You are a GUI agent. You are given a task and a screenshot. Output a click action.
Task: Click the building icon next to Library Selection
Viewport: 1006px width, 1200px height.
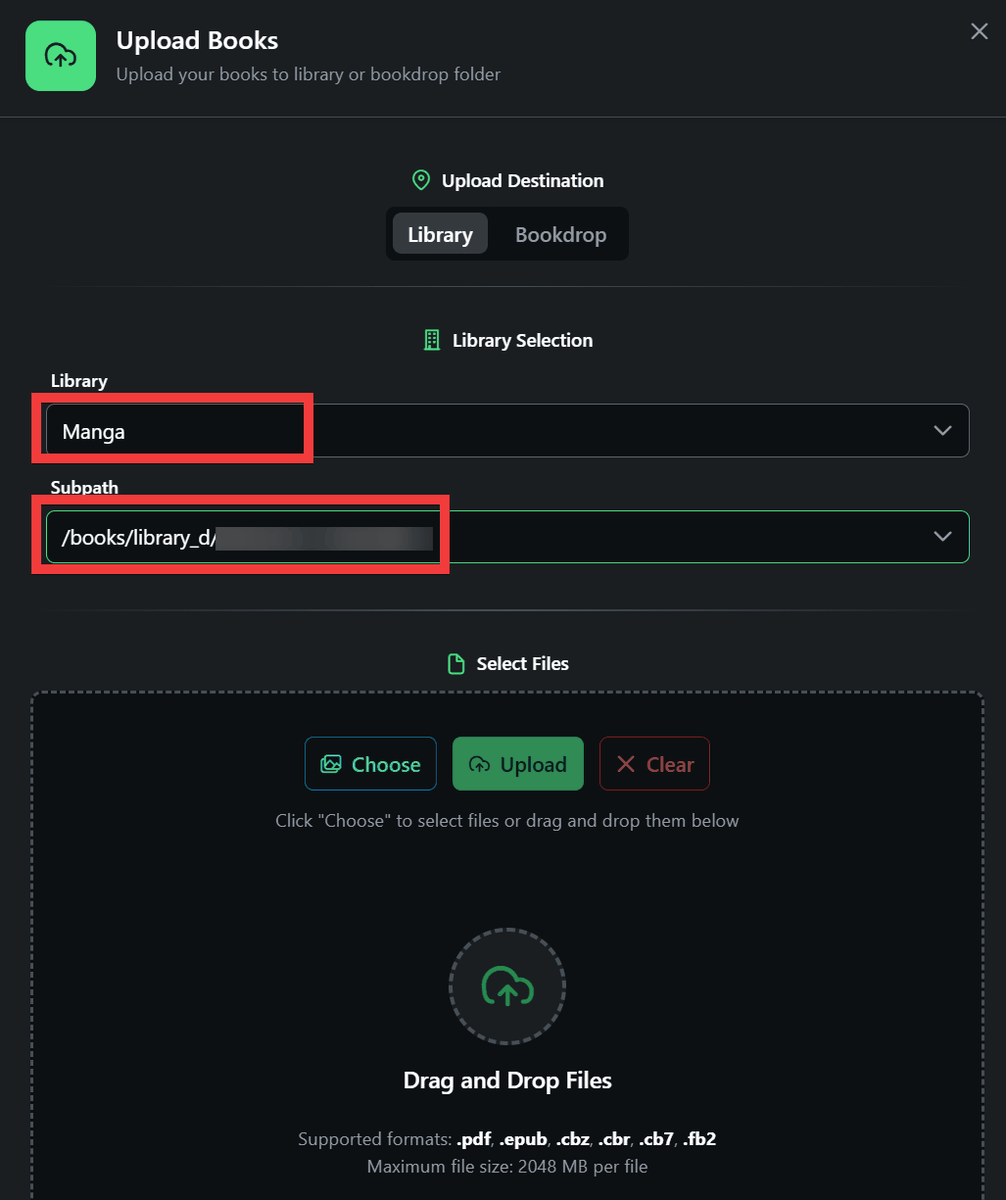click(432, 340)
